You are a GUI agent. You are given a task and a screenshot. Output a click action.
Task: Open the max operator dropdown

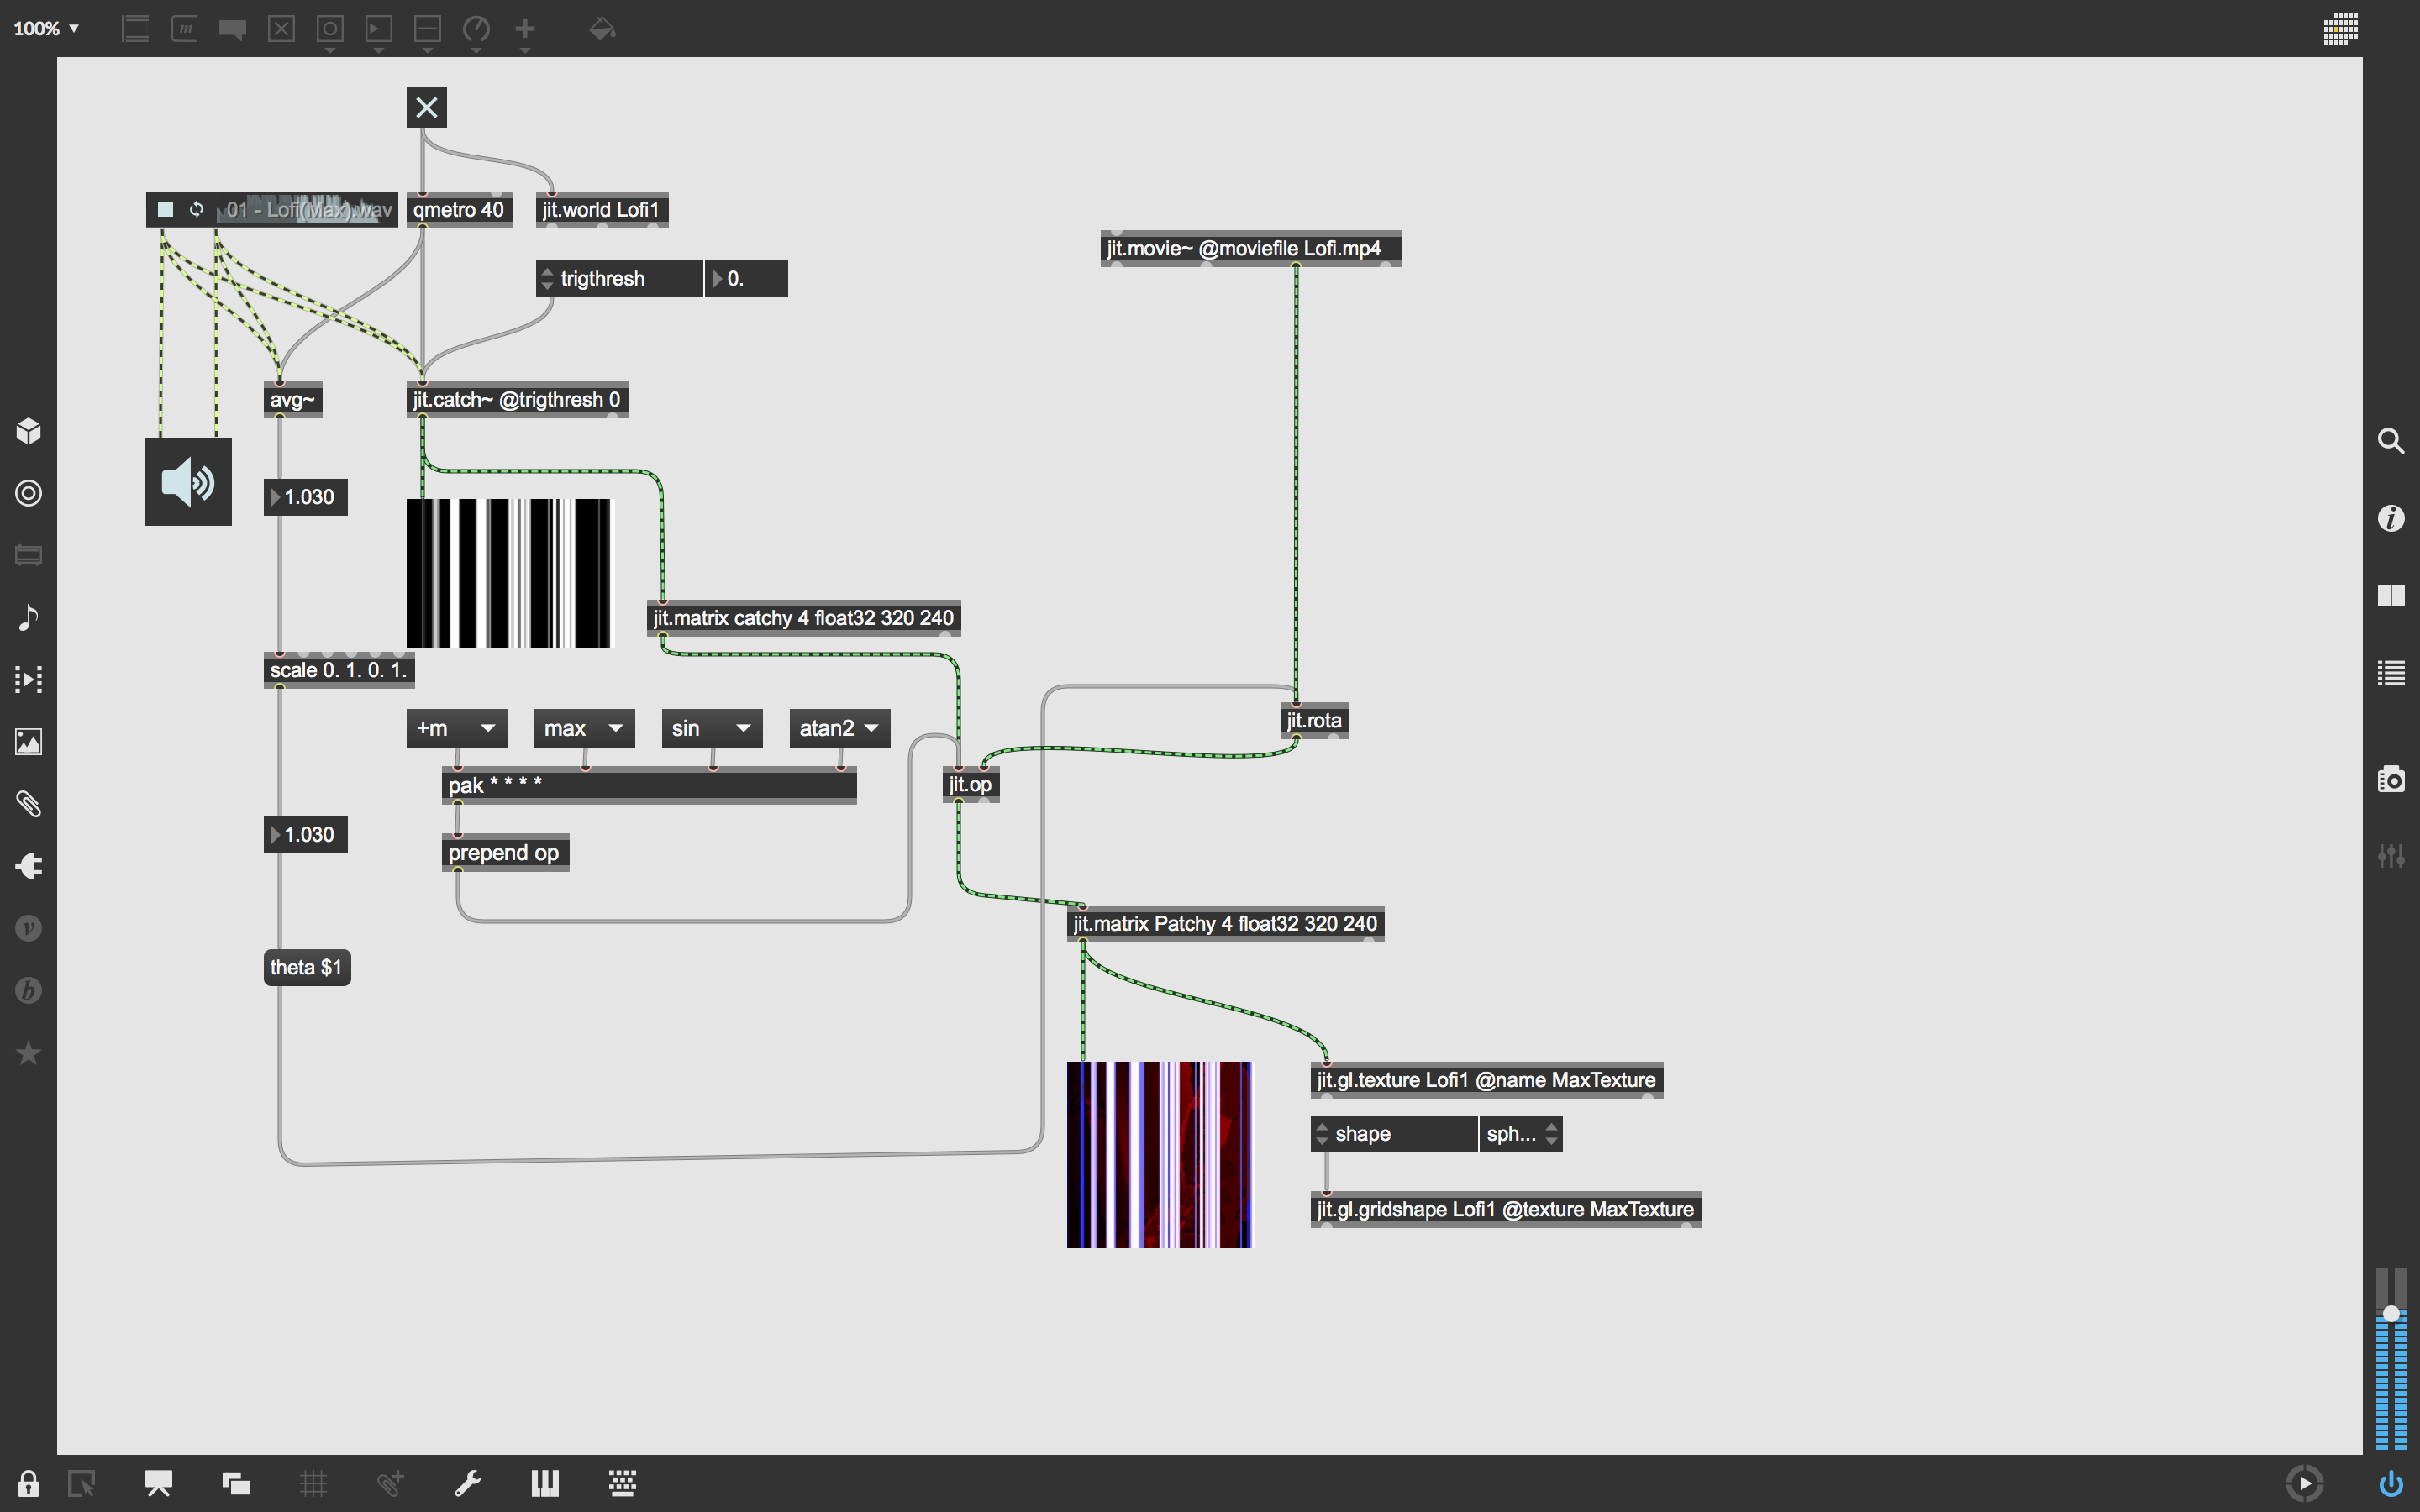click(584, 728)
